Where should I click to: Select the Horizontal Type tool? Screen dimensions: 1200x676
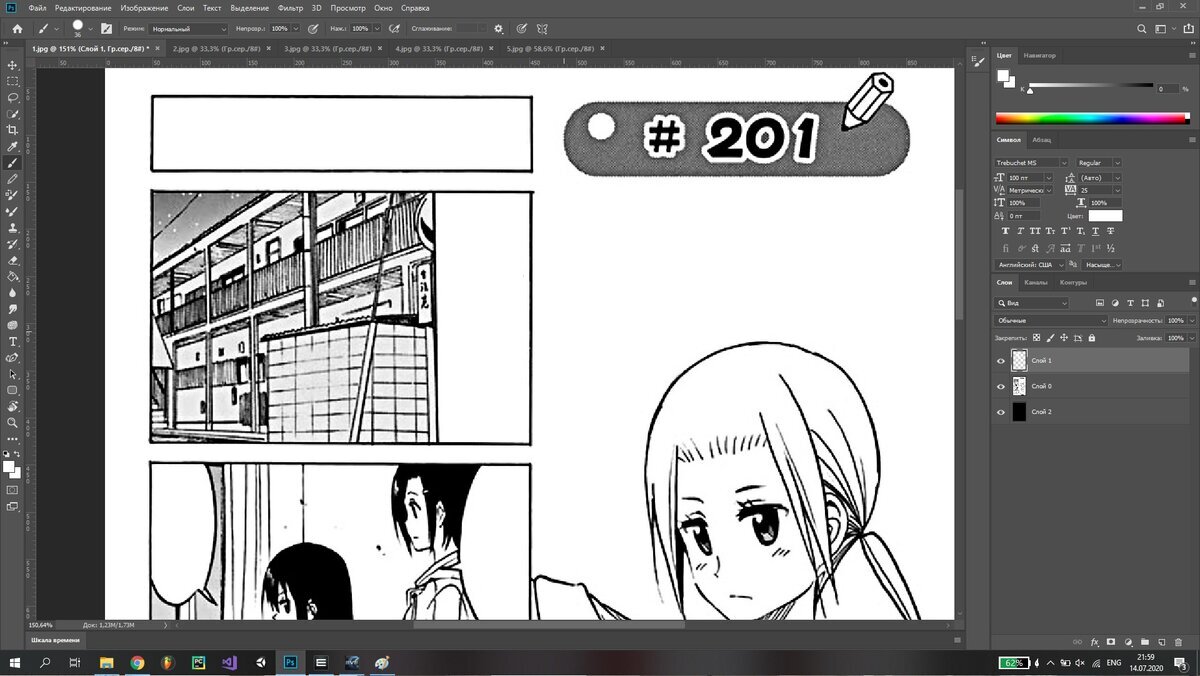pyautogui.click(x=13, y=341)
